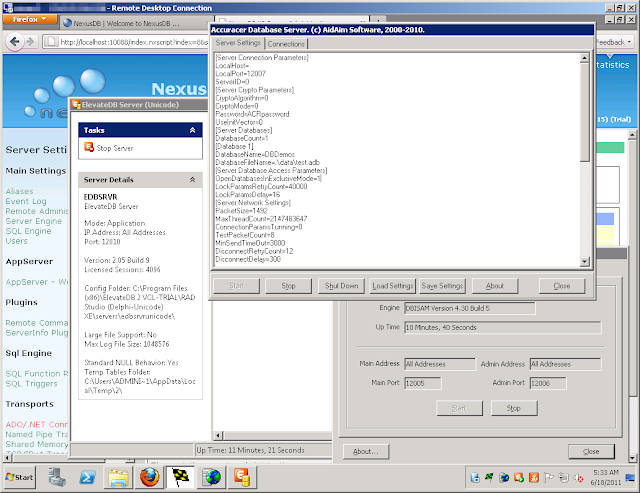Open Server Engine link in sidebar
This screenshot has width=640, height=493.
click(33, 221)
